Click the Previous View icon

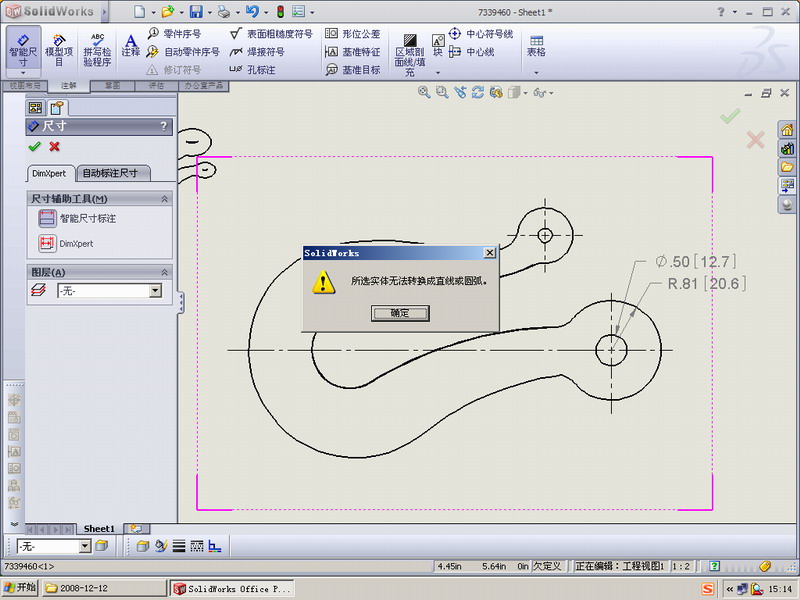[x=460, y=92]
